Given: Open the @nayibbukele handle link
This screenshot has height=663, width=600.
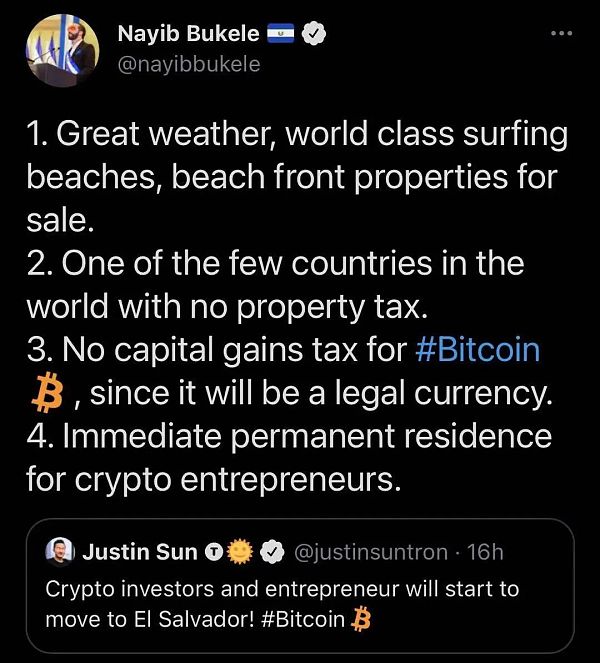Looking at the screenshot, I should pyautogui.click(x=189, y=64).
